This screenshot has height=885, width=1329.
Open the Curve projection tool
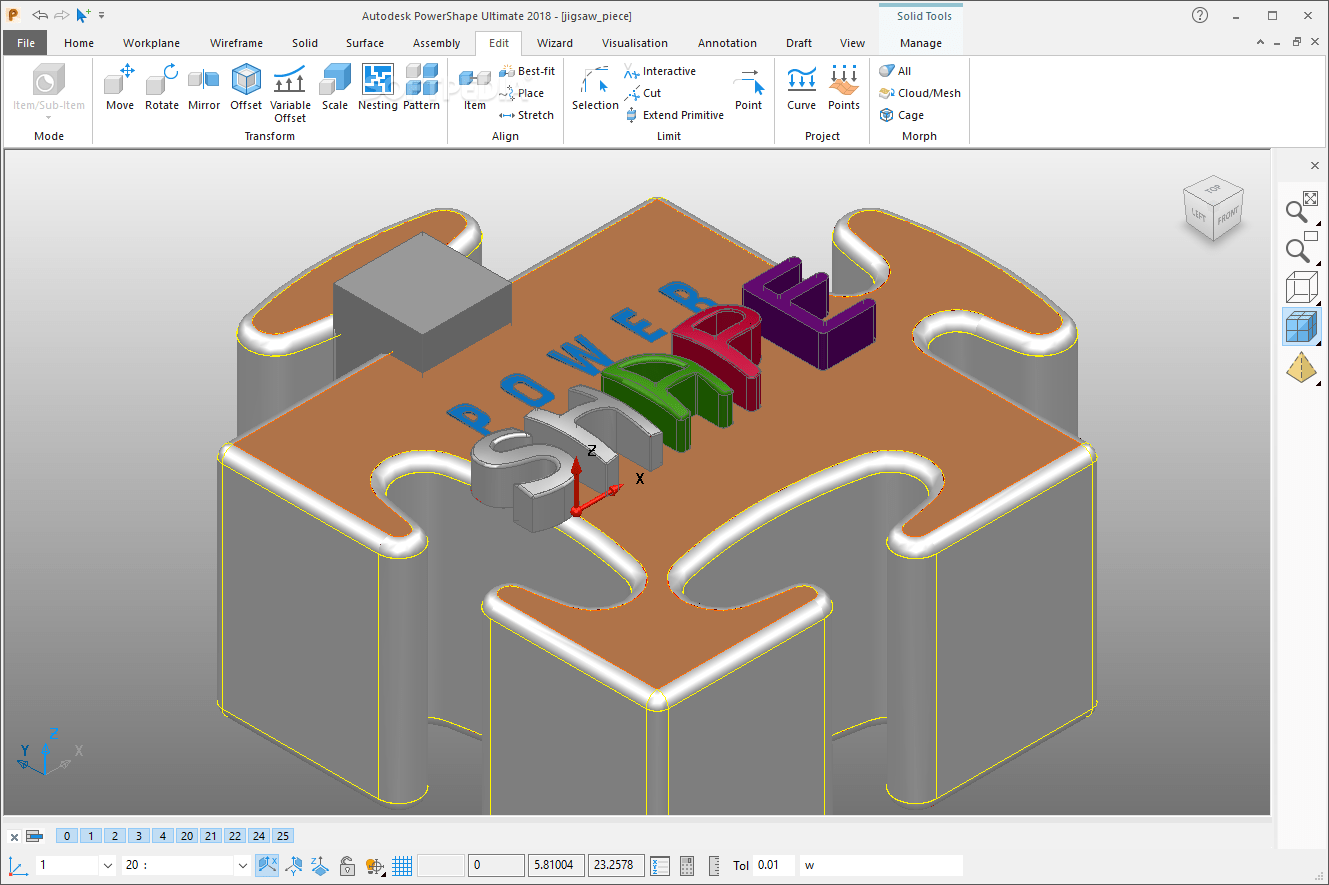tap(801, 88)
